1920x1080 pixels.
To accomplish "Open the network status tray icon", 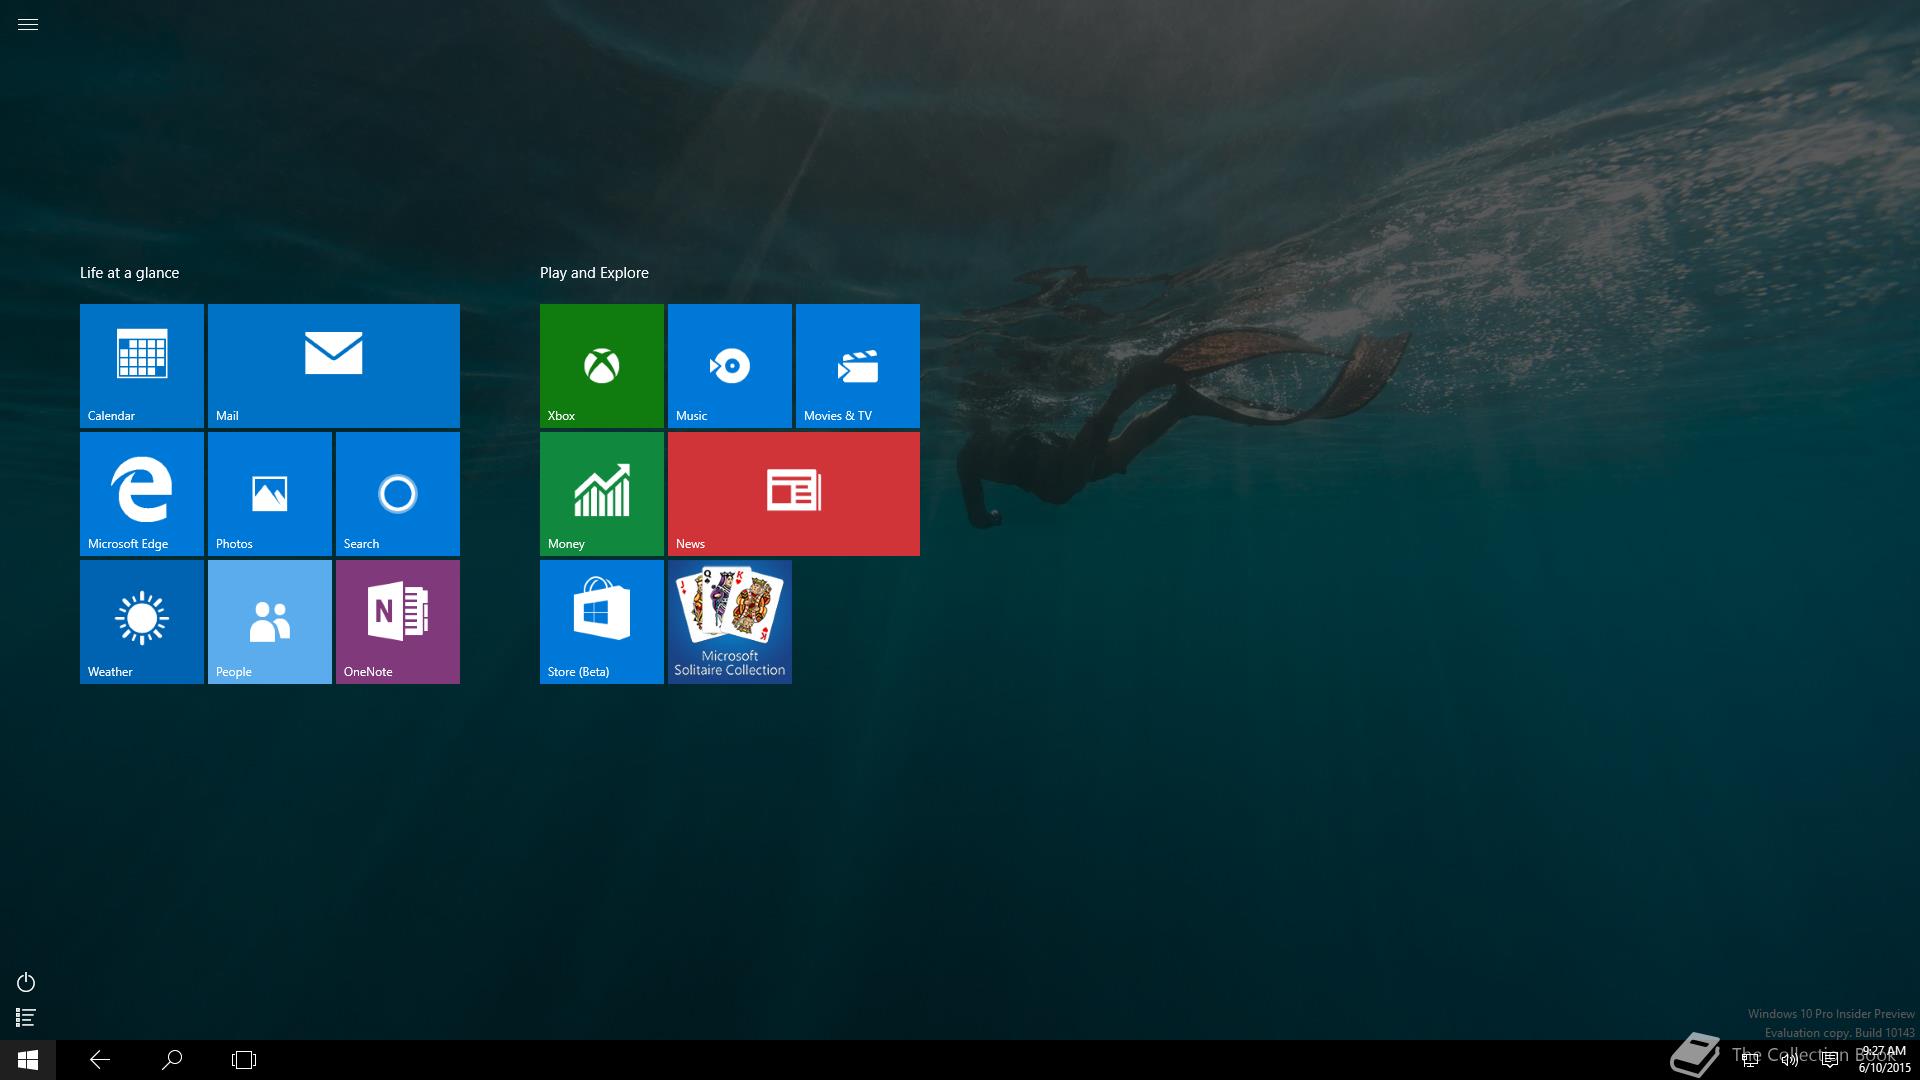I will pyautogui.click(x=1750, y=1060).
